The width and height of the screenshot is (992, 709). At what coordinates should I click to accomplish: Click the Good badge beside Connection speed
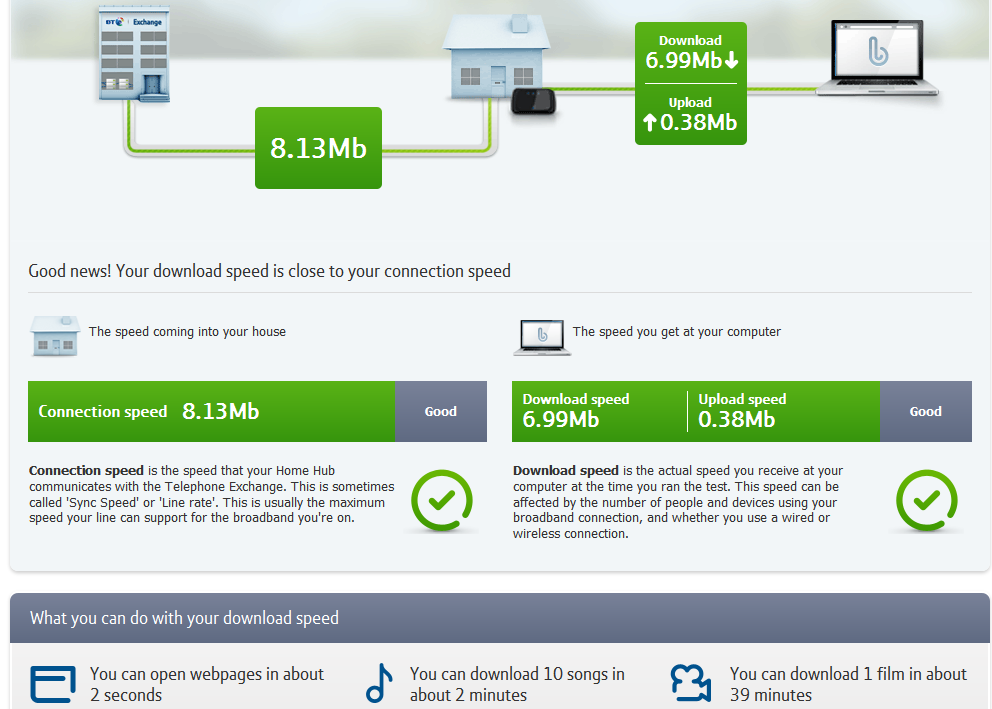click(441, 411)
